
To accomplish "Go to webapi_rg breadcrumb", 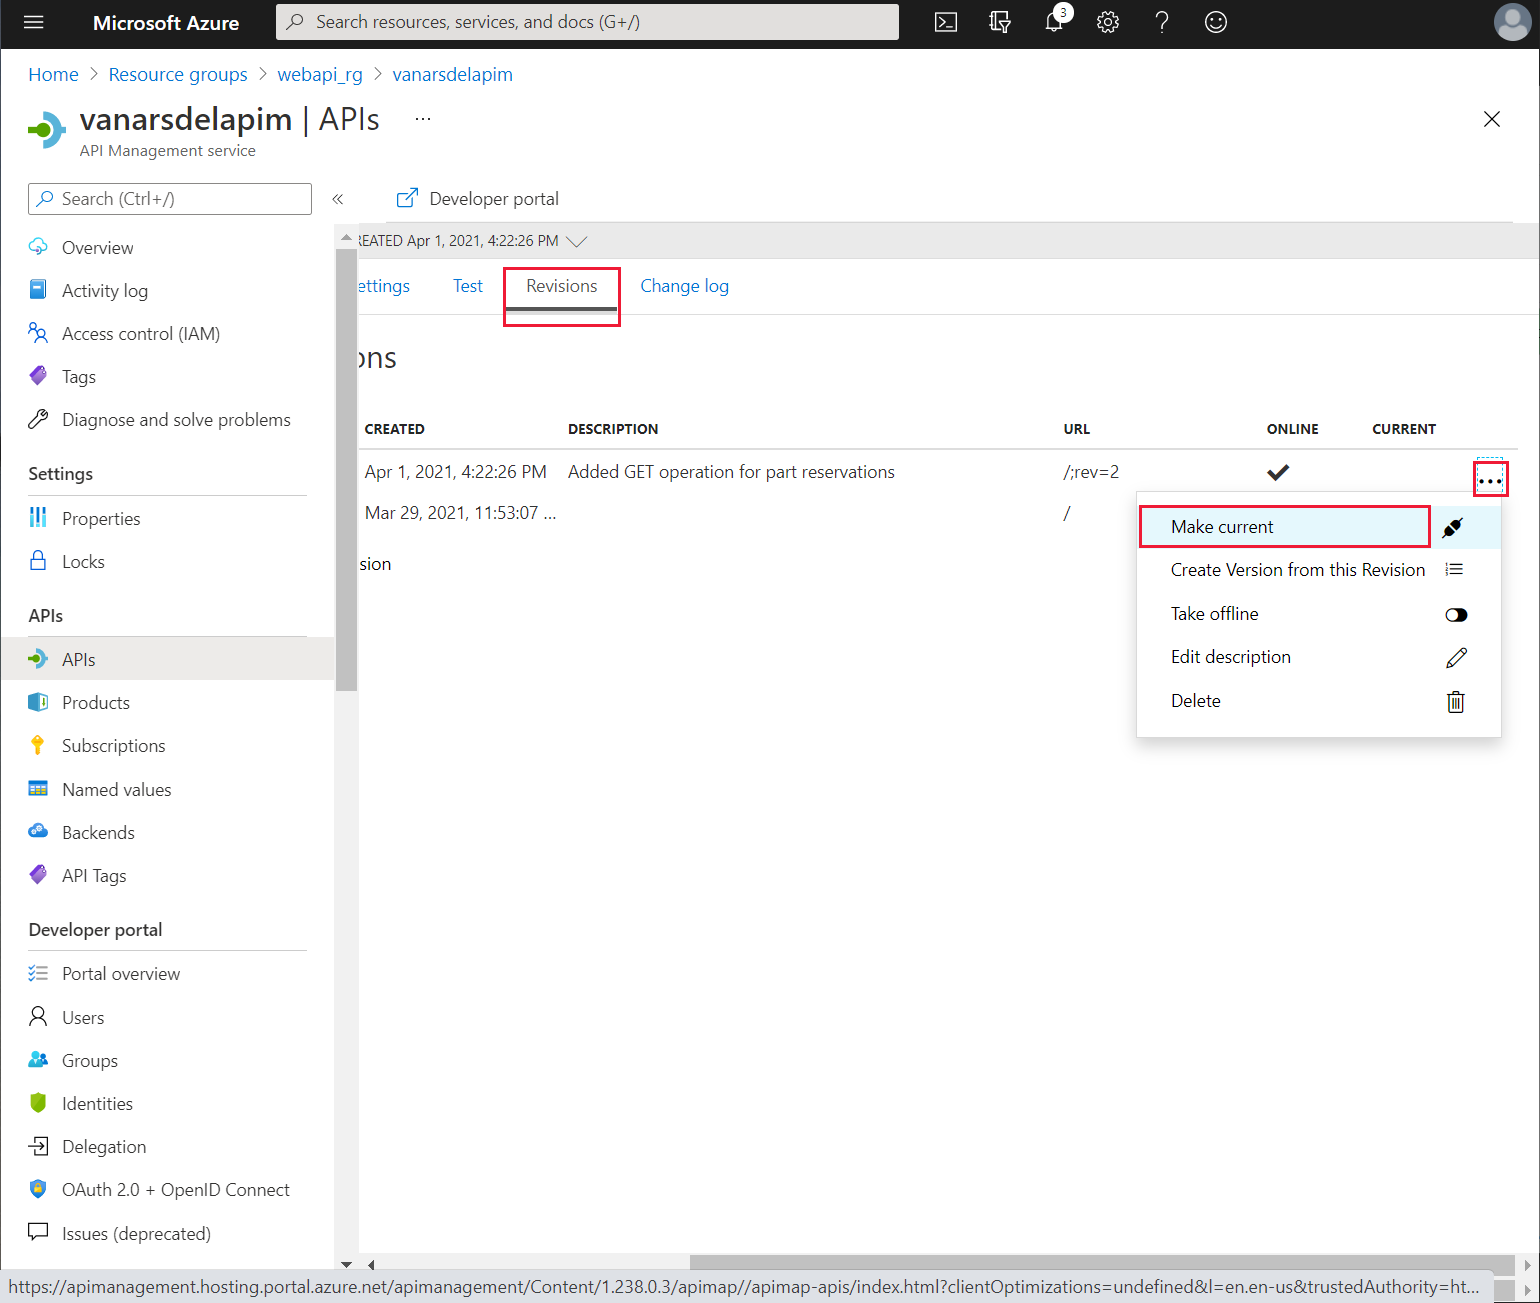I will tap(320, 74).
